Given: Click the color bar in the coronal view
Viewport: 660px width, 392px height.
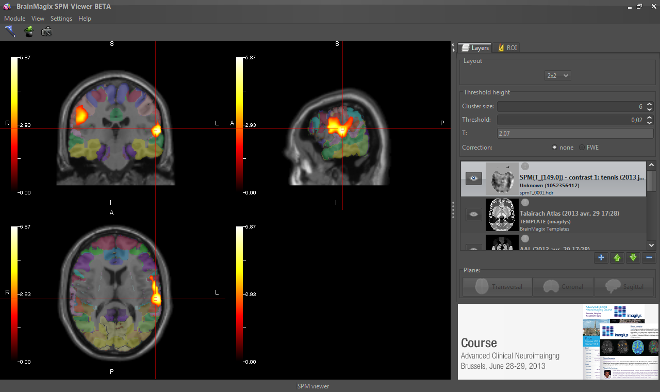Looking at the screenshot, I should tap(15, 125).
